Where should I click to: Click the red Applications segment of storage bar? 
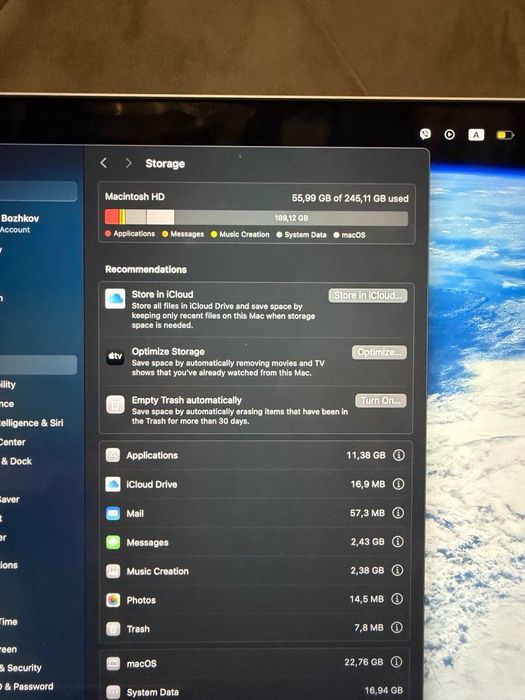112,217
